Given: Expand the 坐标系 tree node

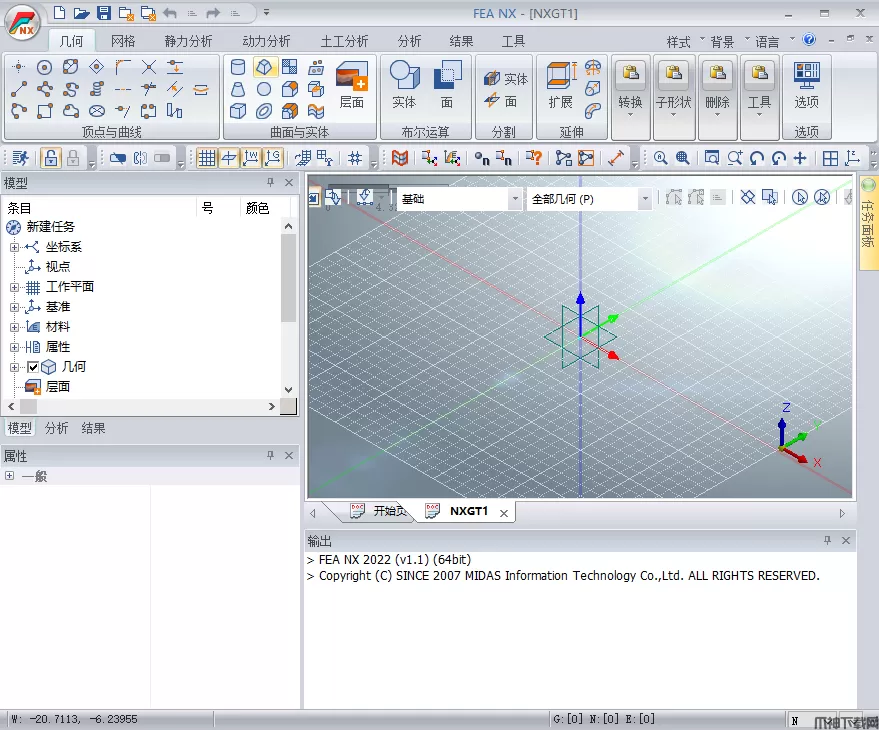Looking at the screenshot, I should pos(14,247).
